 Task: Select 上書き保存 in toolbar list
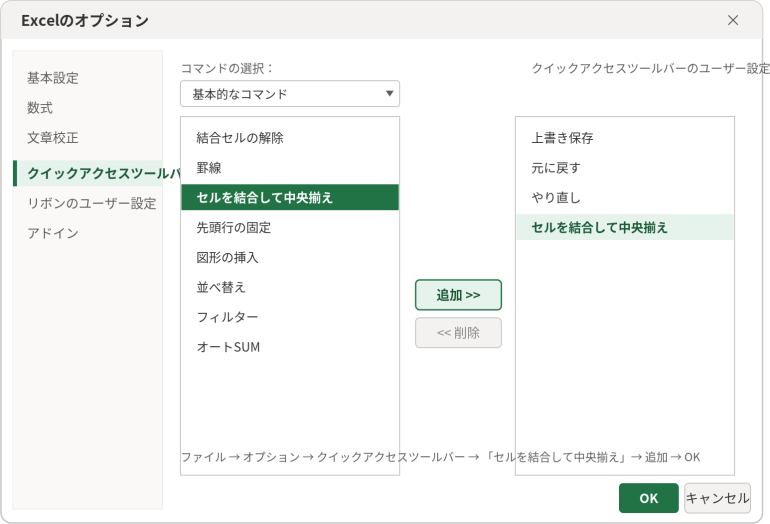(625, 138)
